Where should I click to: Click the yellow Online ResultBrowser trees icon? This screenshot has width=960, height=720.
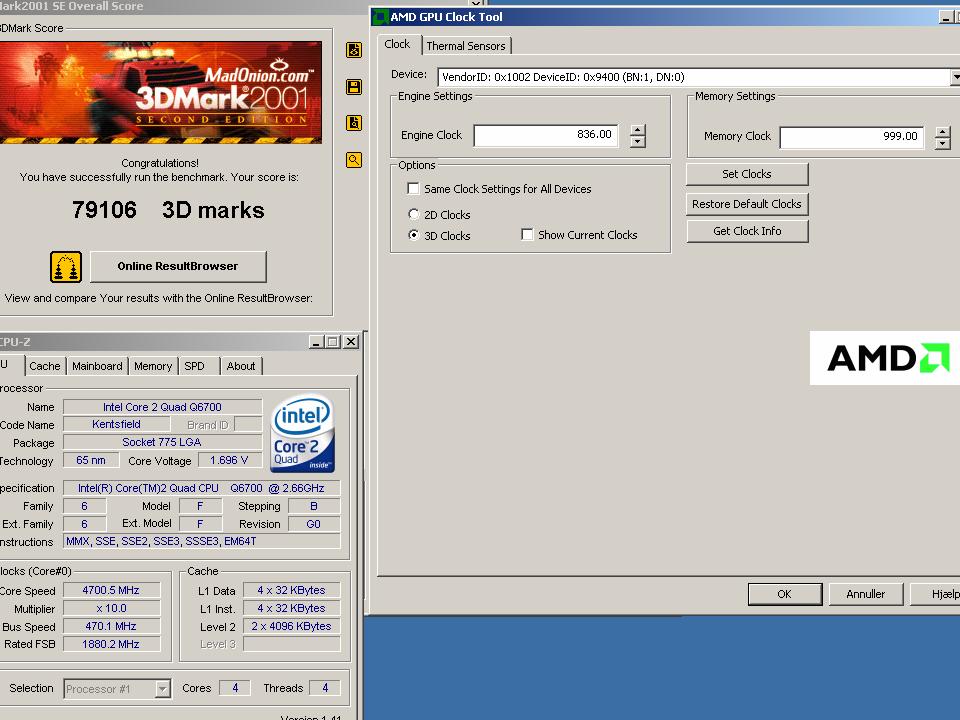pos(66,267)
